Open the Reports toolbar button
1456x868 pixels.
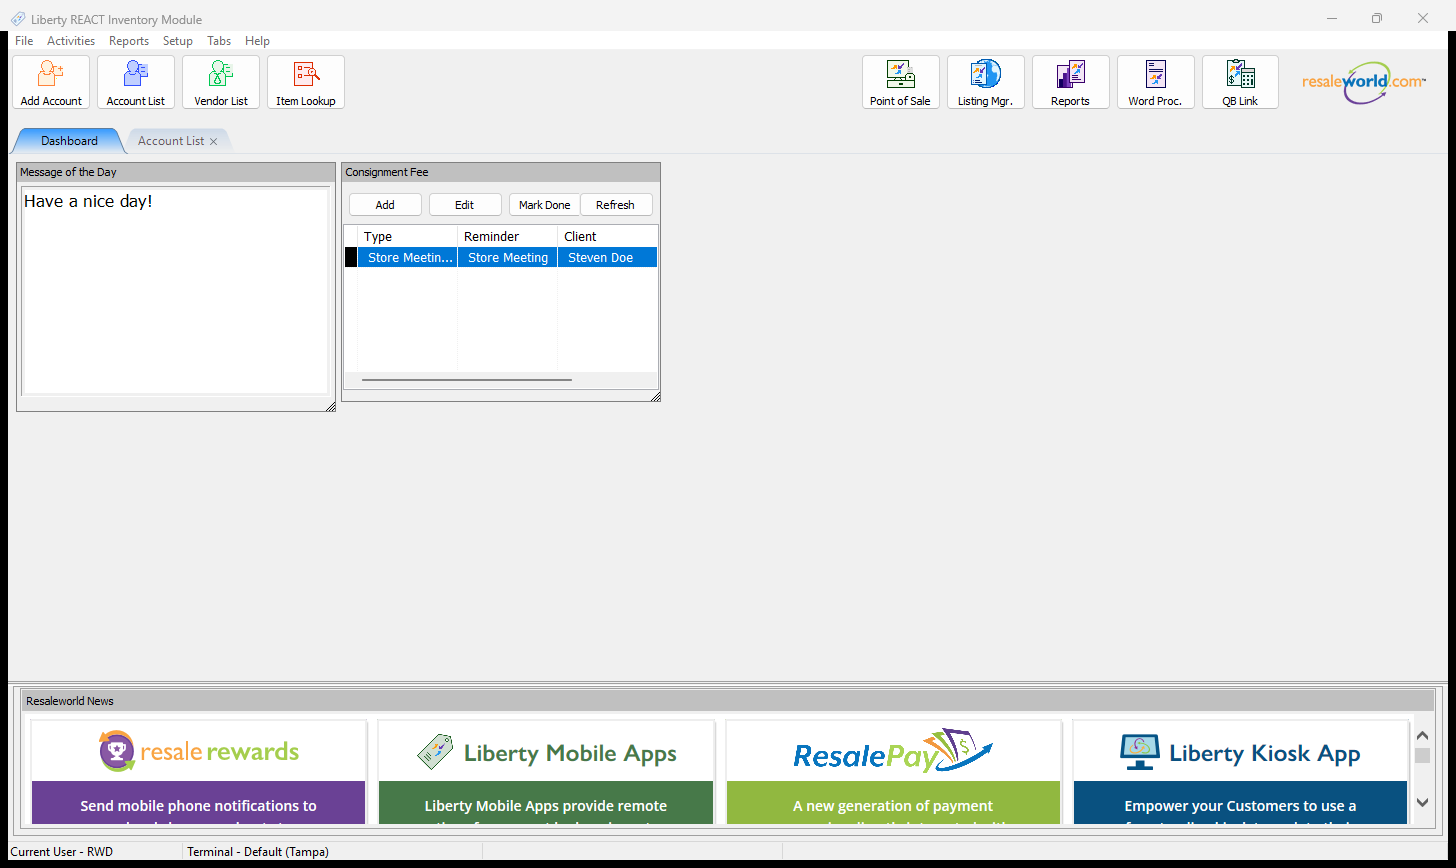click(x=1071, y=82)
